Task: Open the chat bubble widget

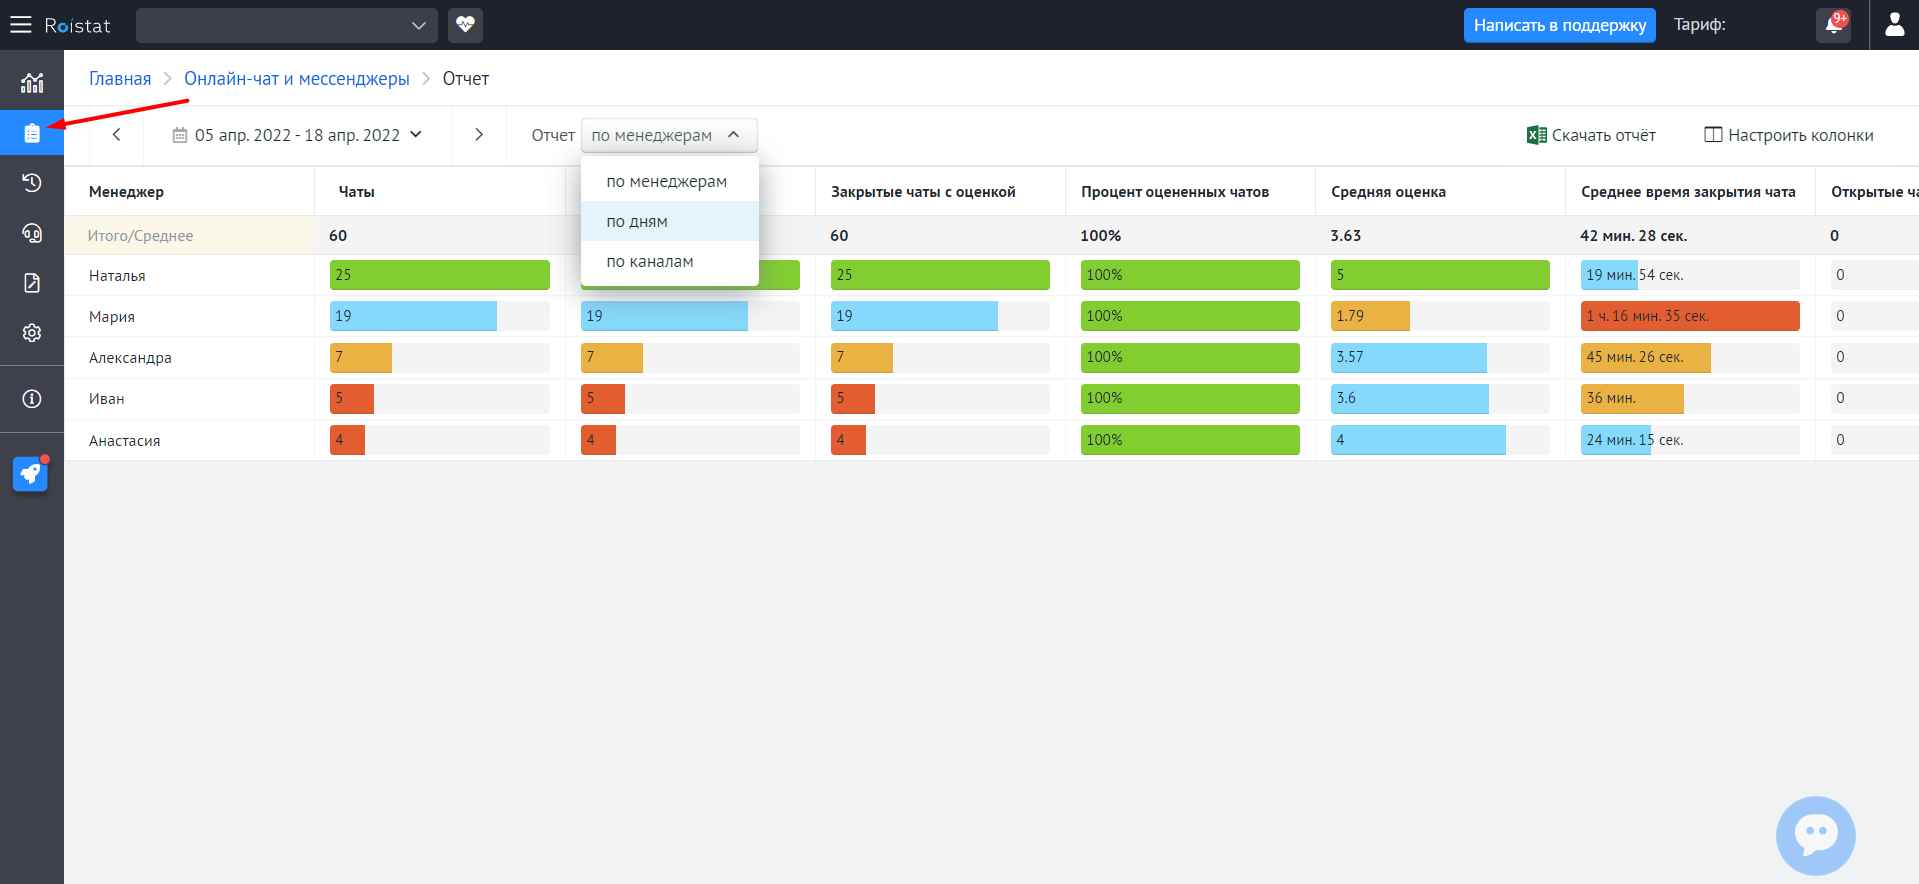Action: pos(1815,836)
